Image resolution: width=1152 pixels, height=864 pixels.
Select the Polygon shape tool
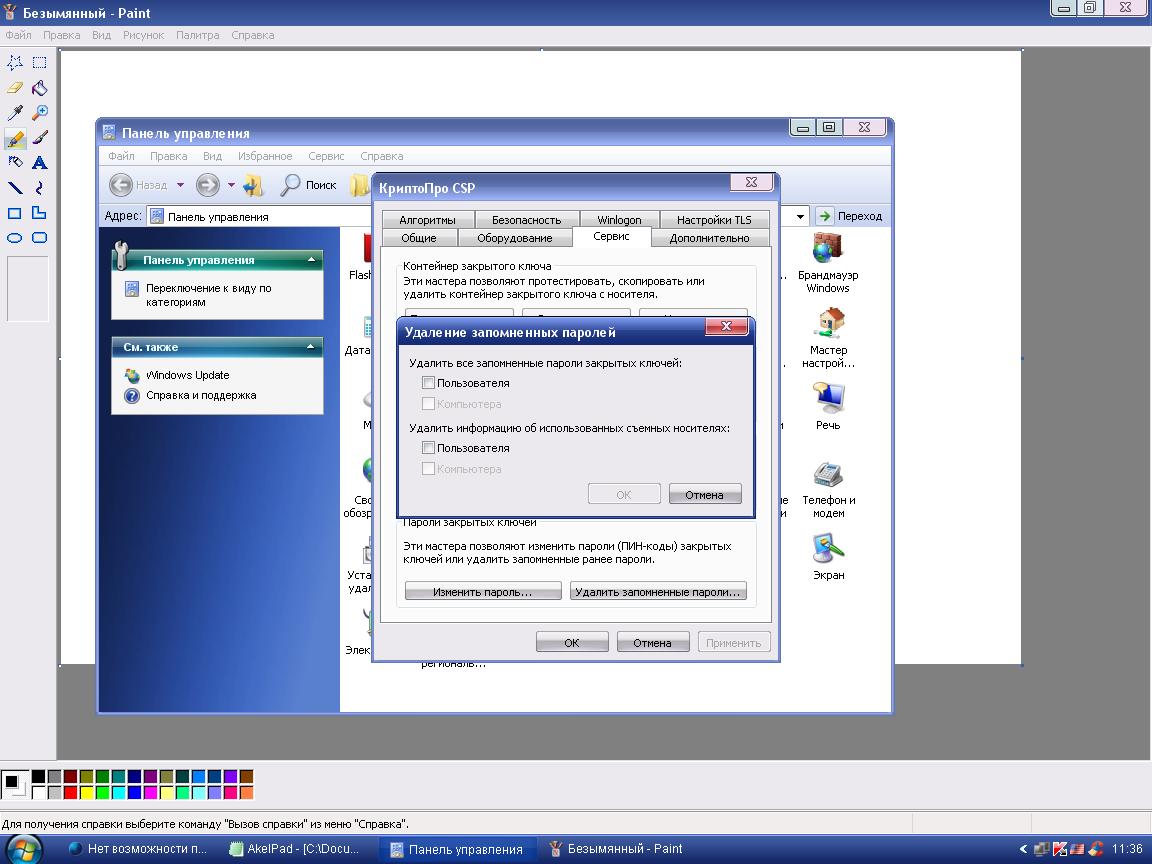coord(39,213)
